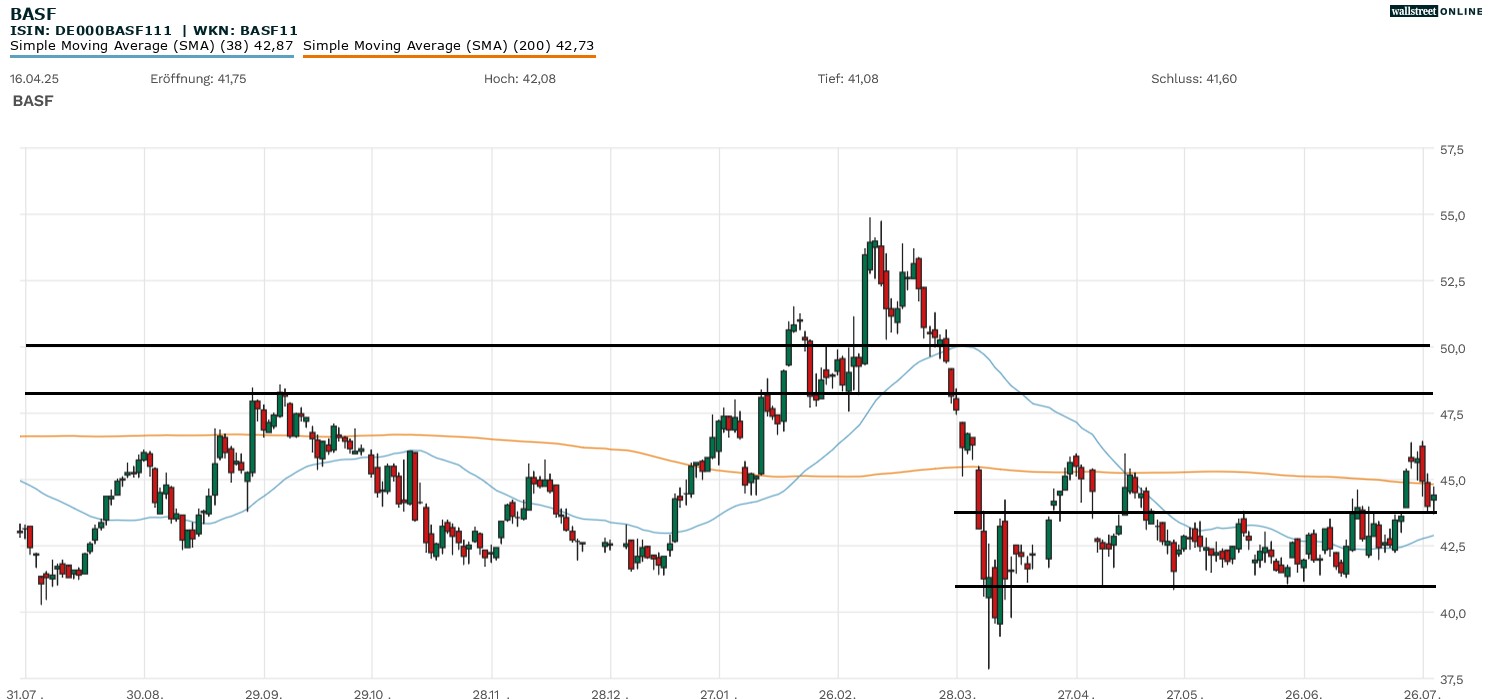Click the BASF heading at top

pos(33,14)
